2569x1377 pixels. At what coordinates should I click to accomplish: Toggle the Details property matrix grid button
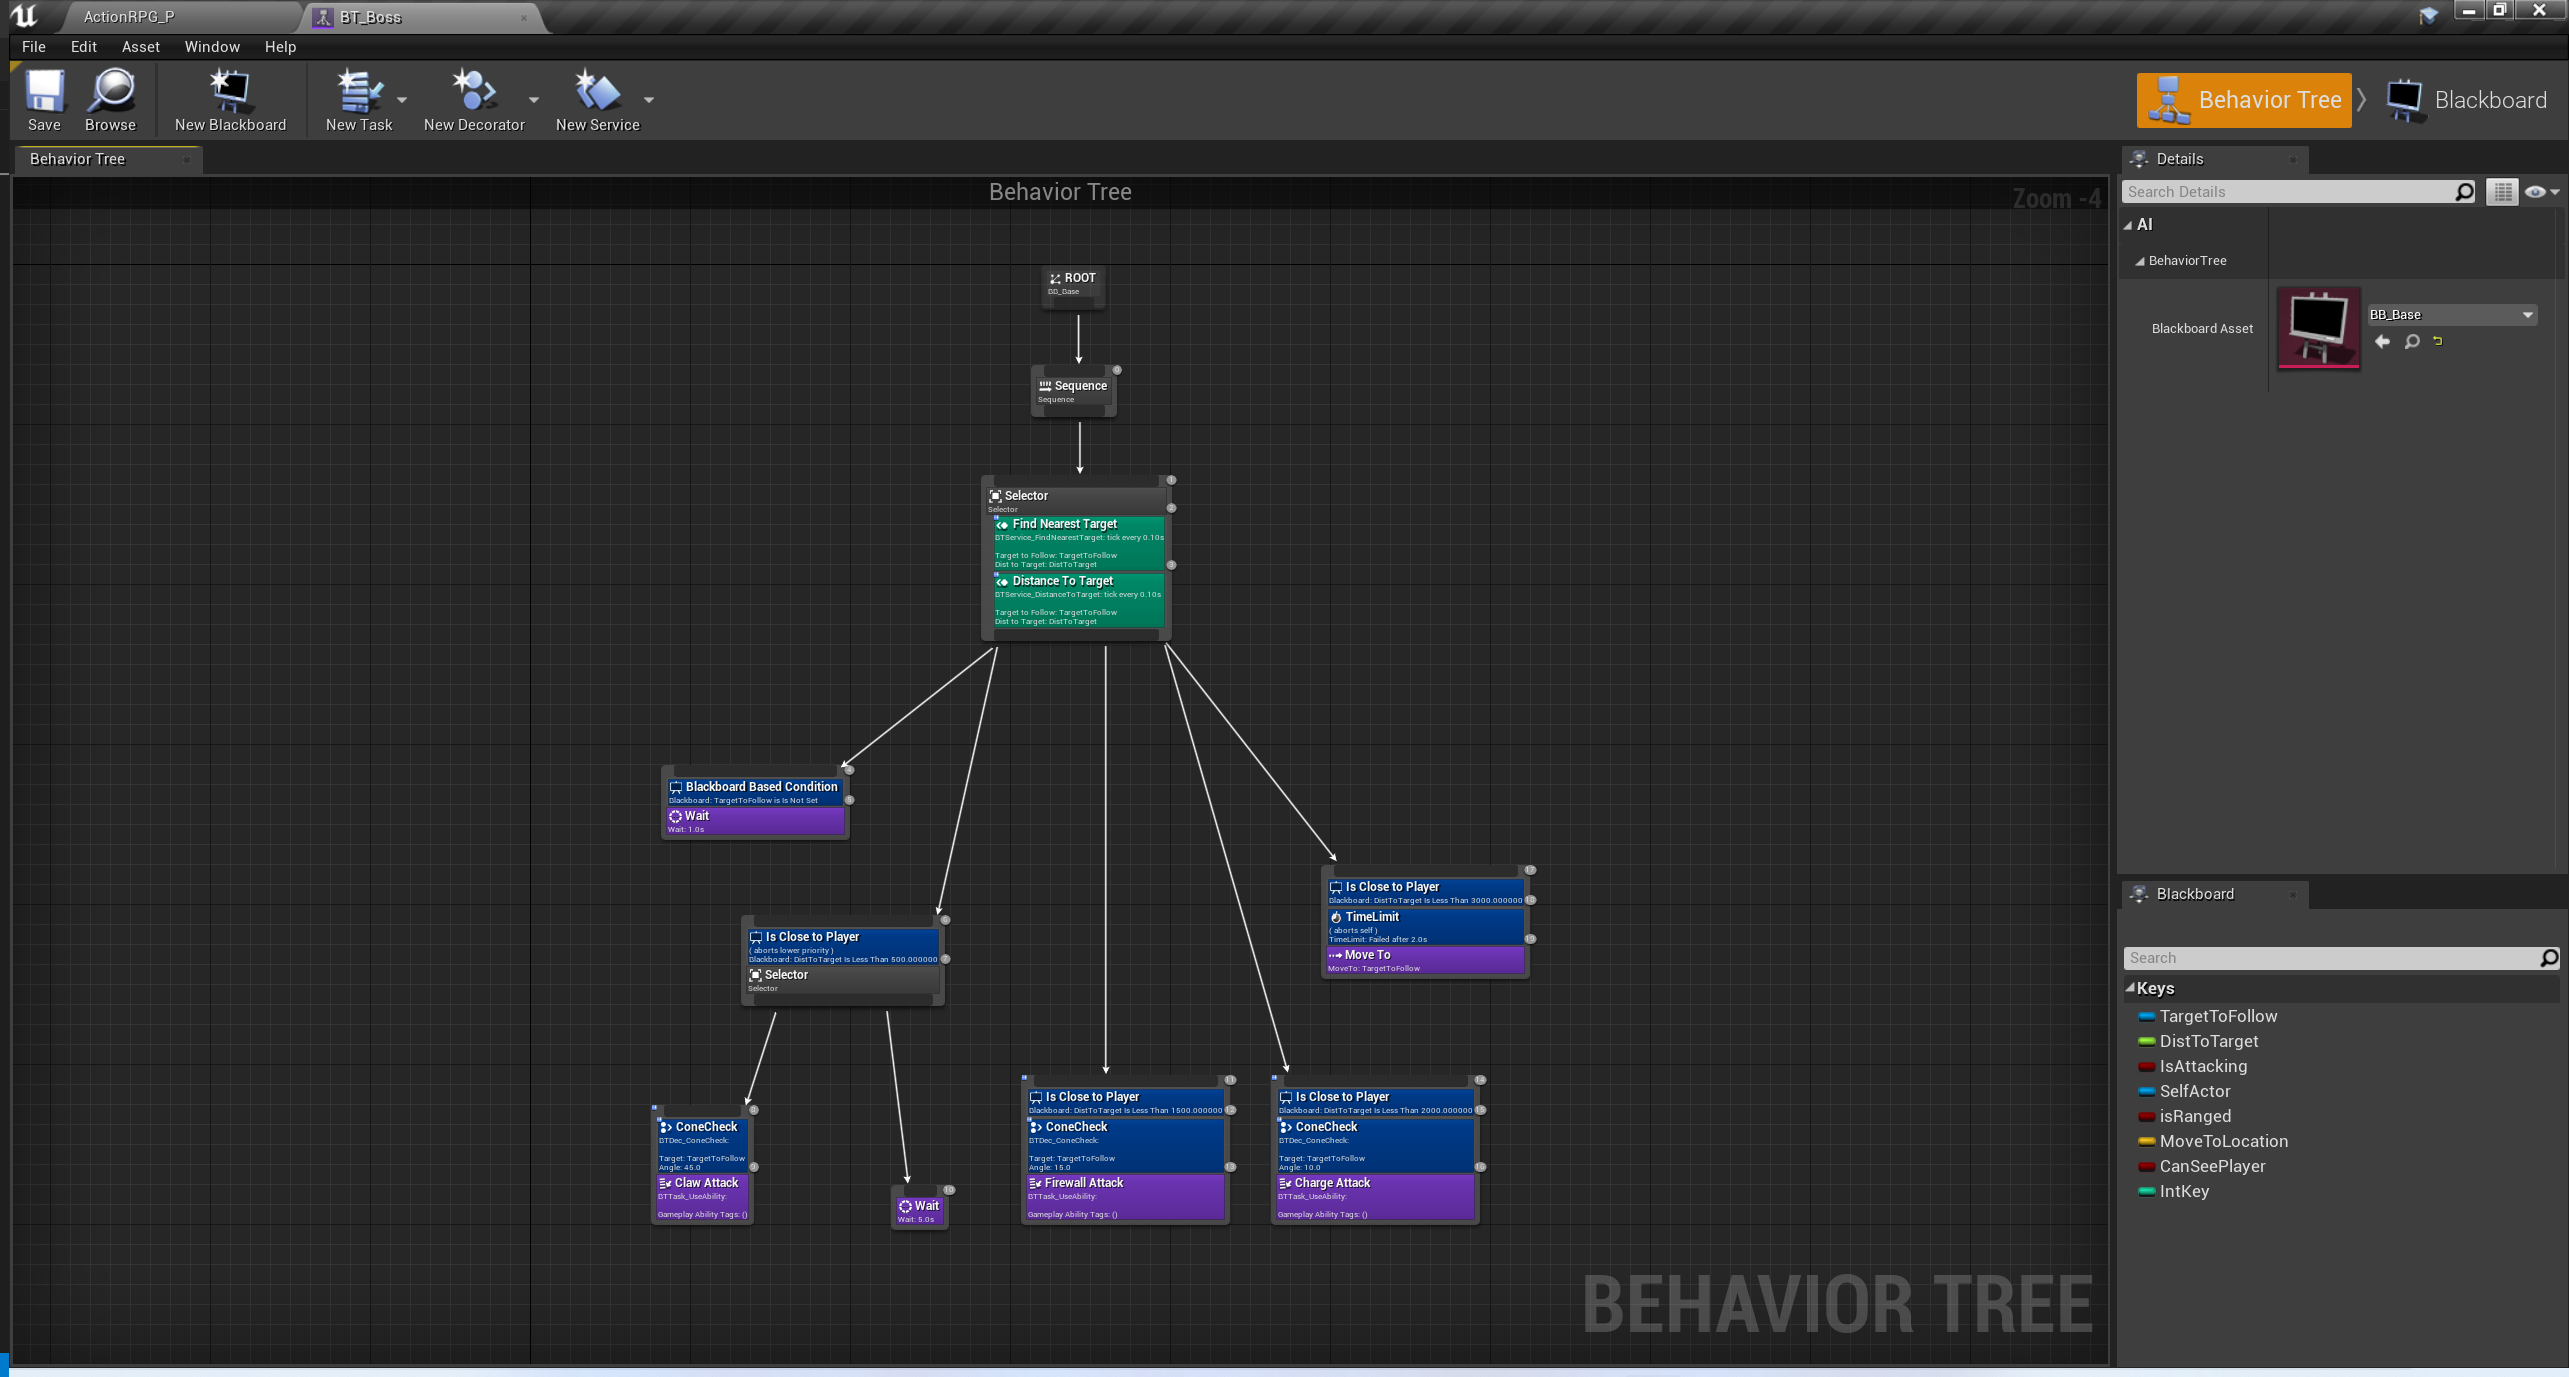tap(2502, 192)
